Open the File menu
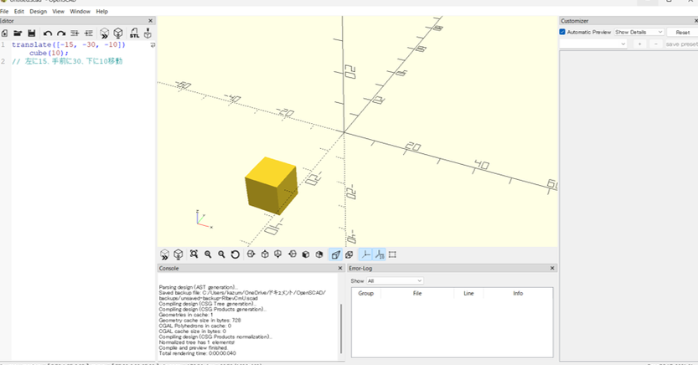 coord(4,11)
